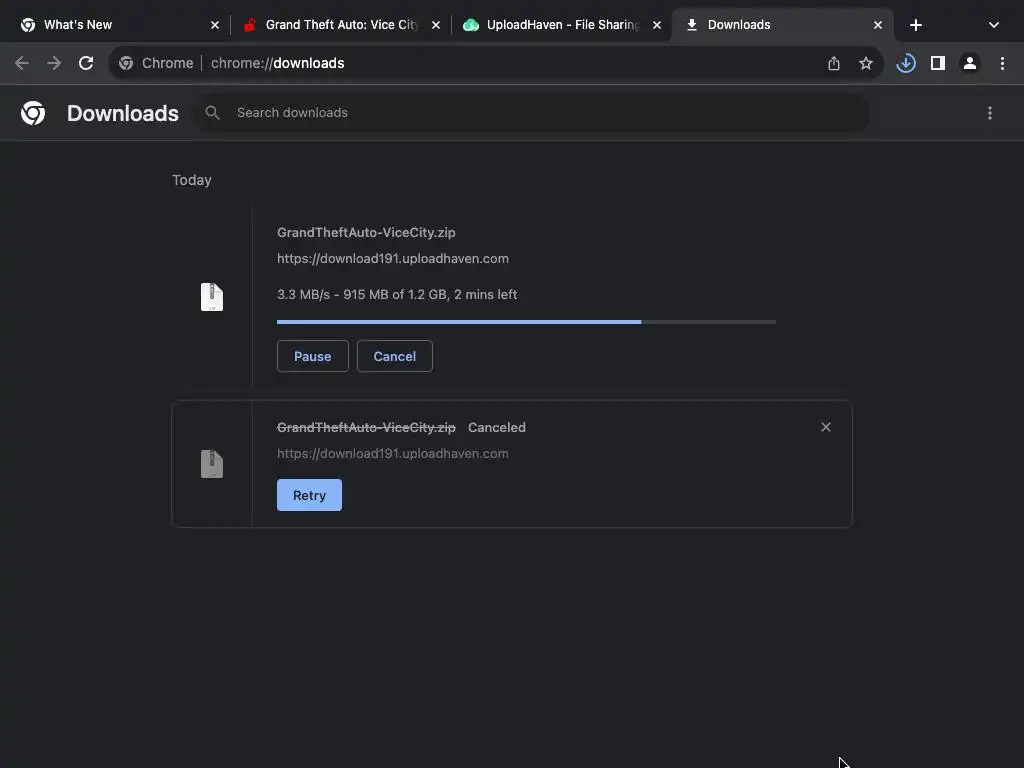Click the download progress bar
The image size is (1024, 768).
[x=526, y=322]
